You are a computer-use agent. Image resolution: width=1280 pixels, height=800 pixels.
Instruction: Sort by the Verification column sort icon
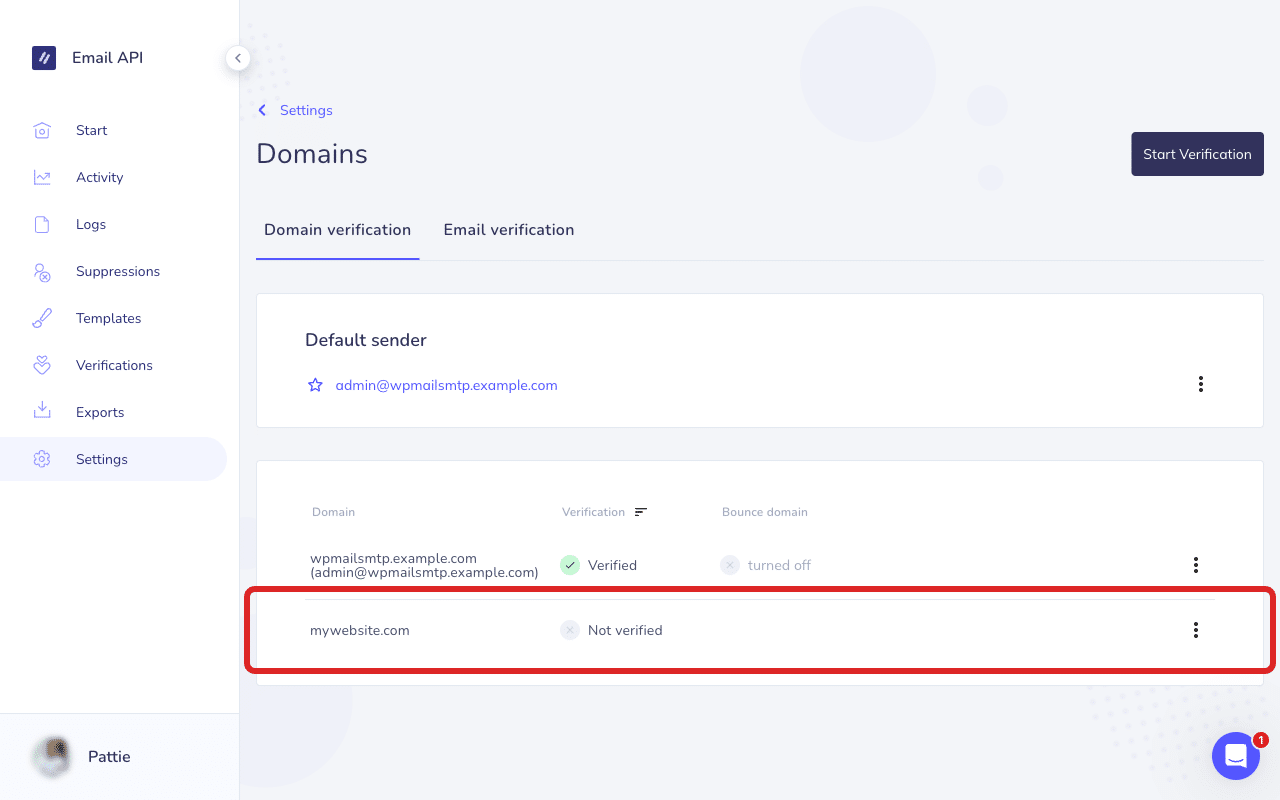click(x=641, y=512)
